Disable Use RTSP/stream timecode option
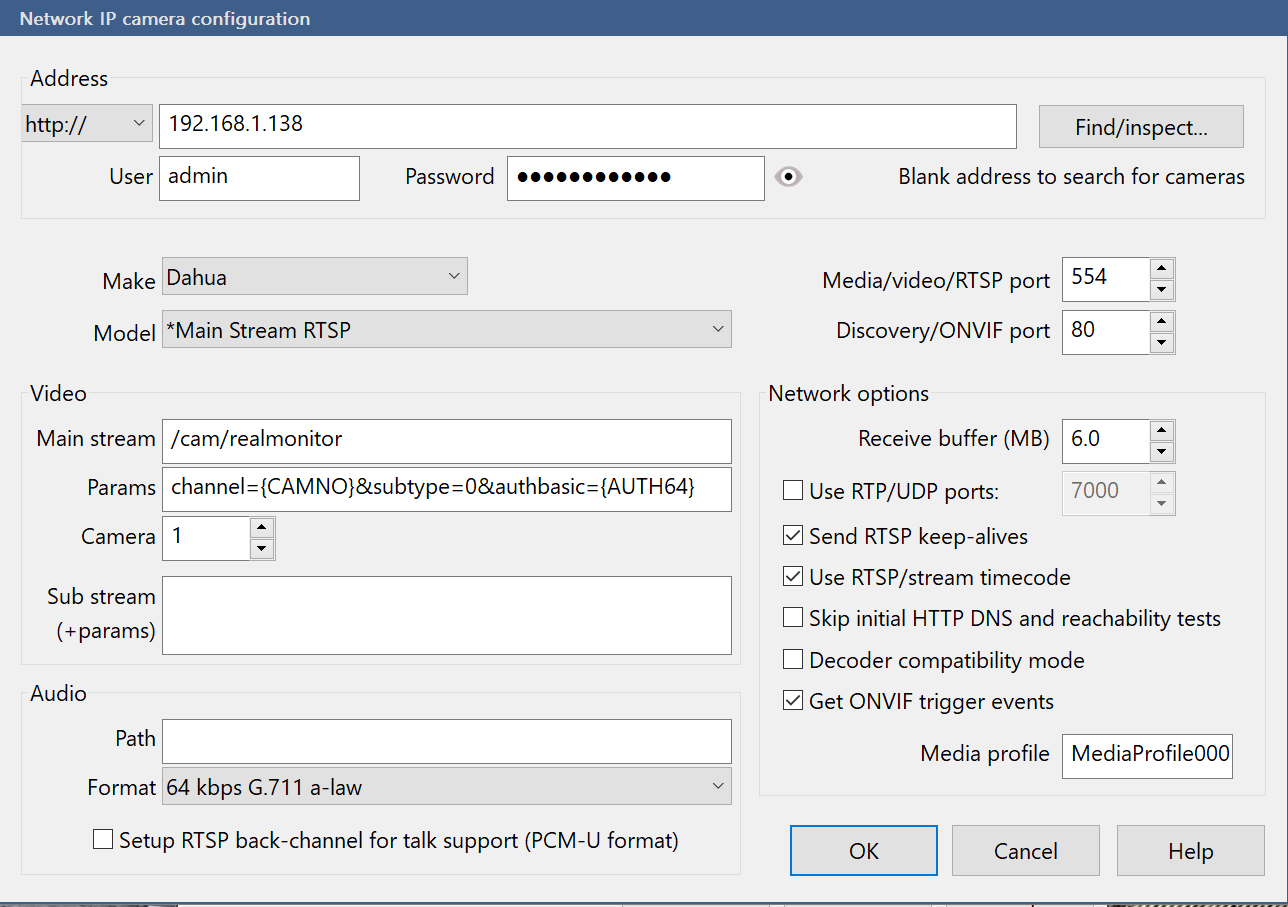This screenshot has height=907, width=1288. 793,577
